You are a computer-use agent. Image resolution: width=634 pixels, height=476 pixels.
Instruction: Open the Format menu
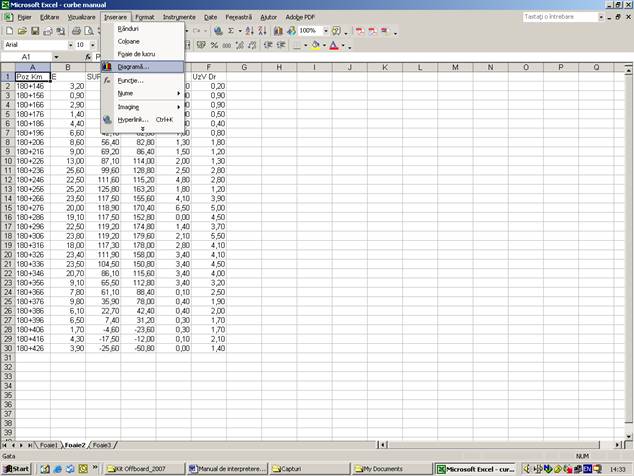coord(145,17)
